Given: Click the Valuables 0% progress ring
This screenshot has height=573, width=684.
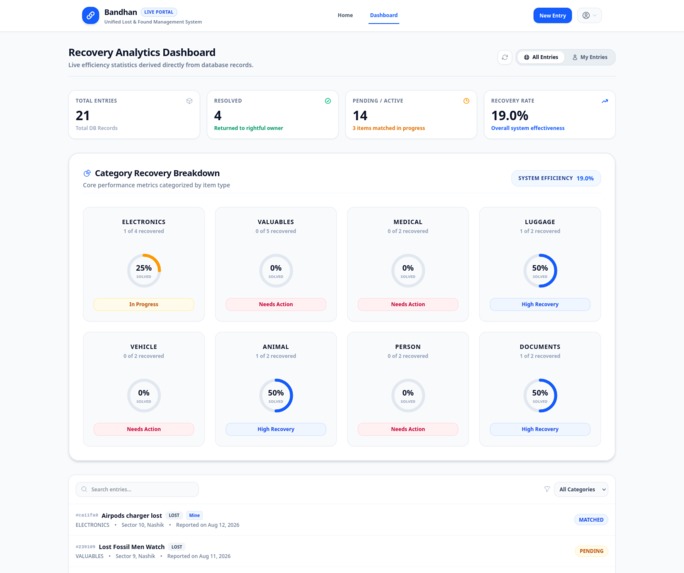Looking at the screenshot, I should [276, 270].
